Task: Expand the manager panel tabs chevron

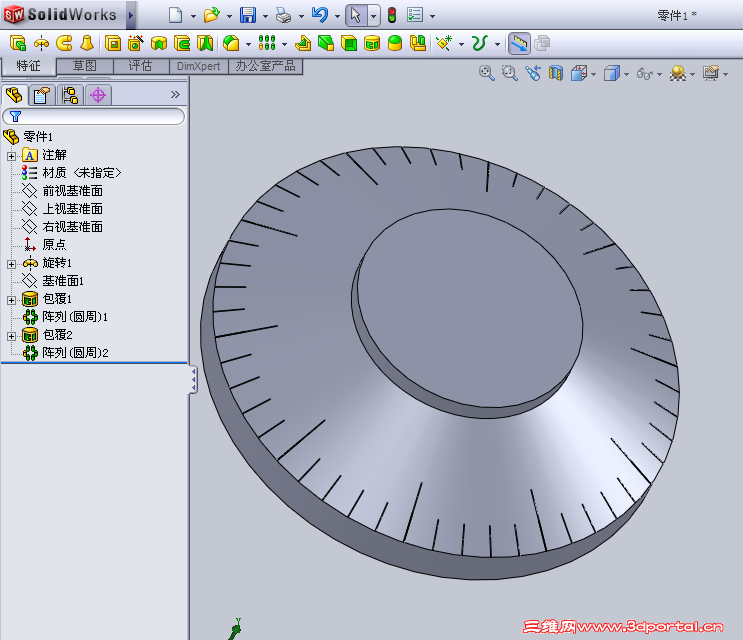Action: click(x=175, y=95)
